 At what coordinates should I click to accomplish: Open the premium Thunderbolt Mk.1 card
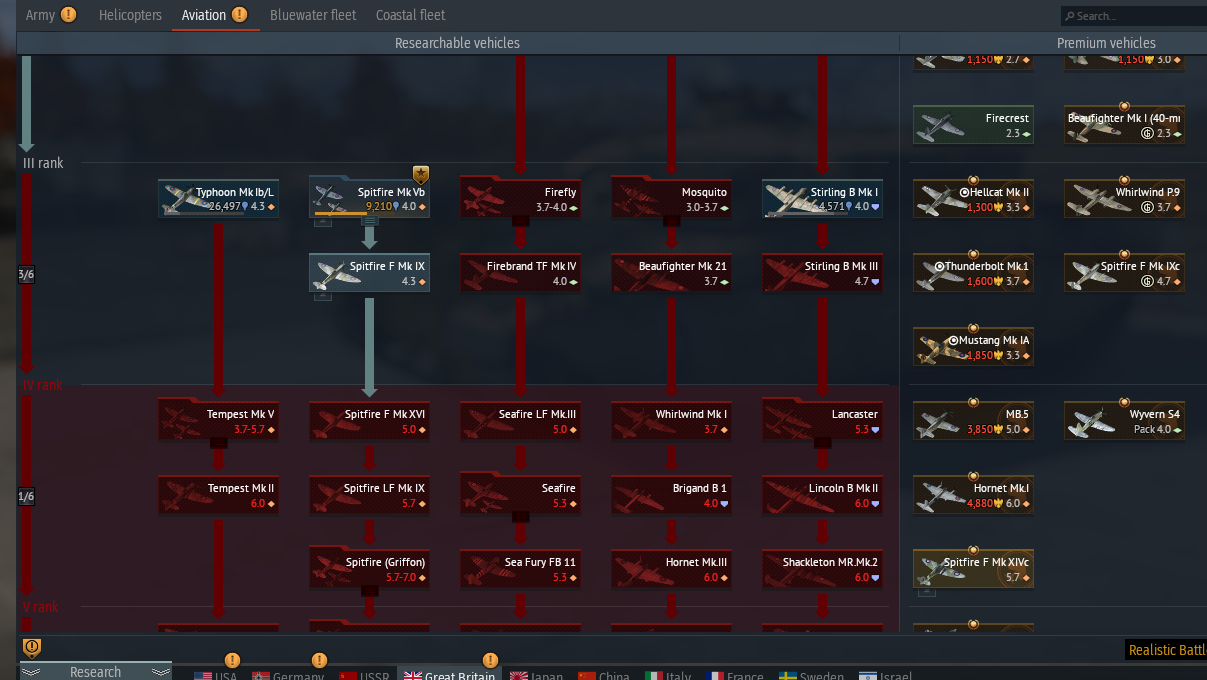click(973, 273)
